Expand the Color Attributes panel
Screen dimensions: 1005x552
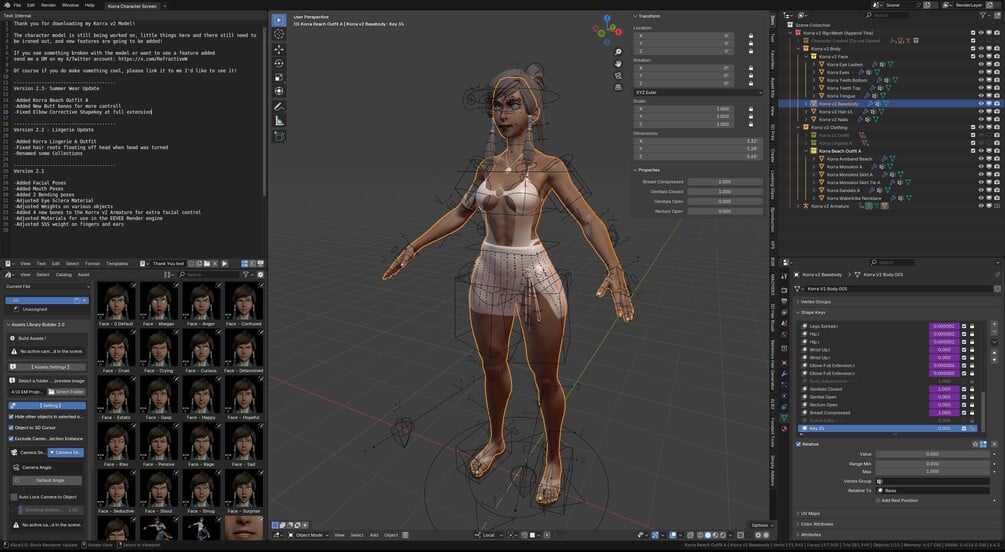pyautogui.click(x=817, y=524)
